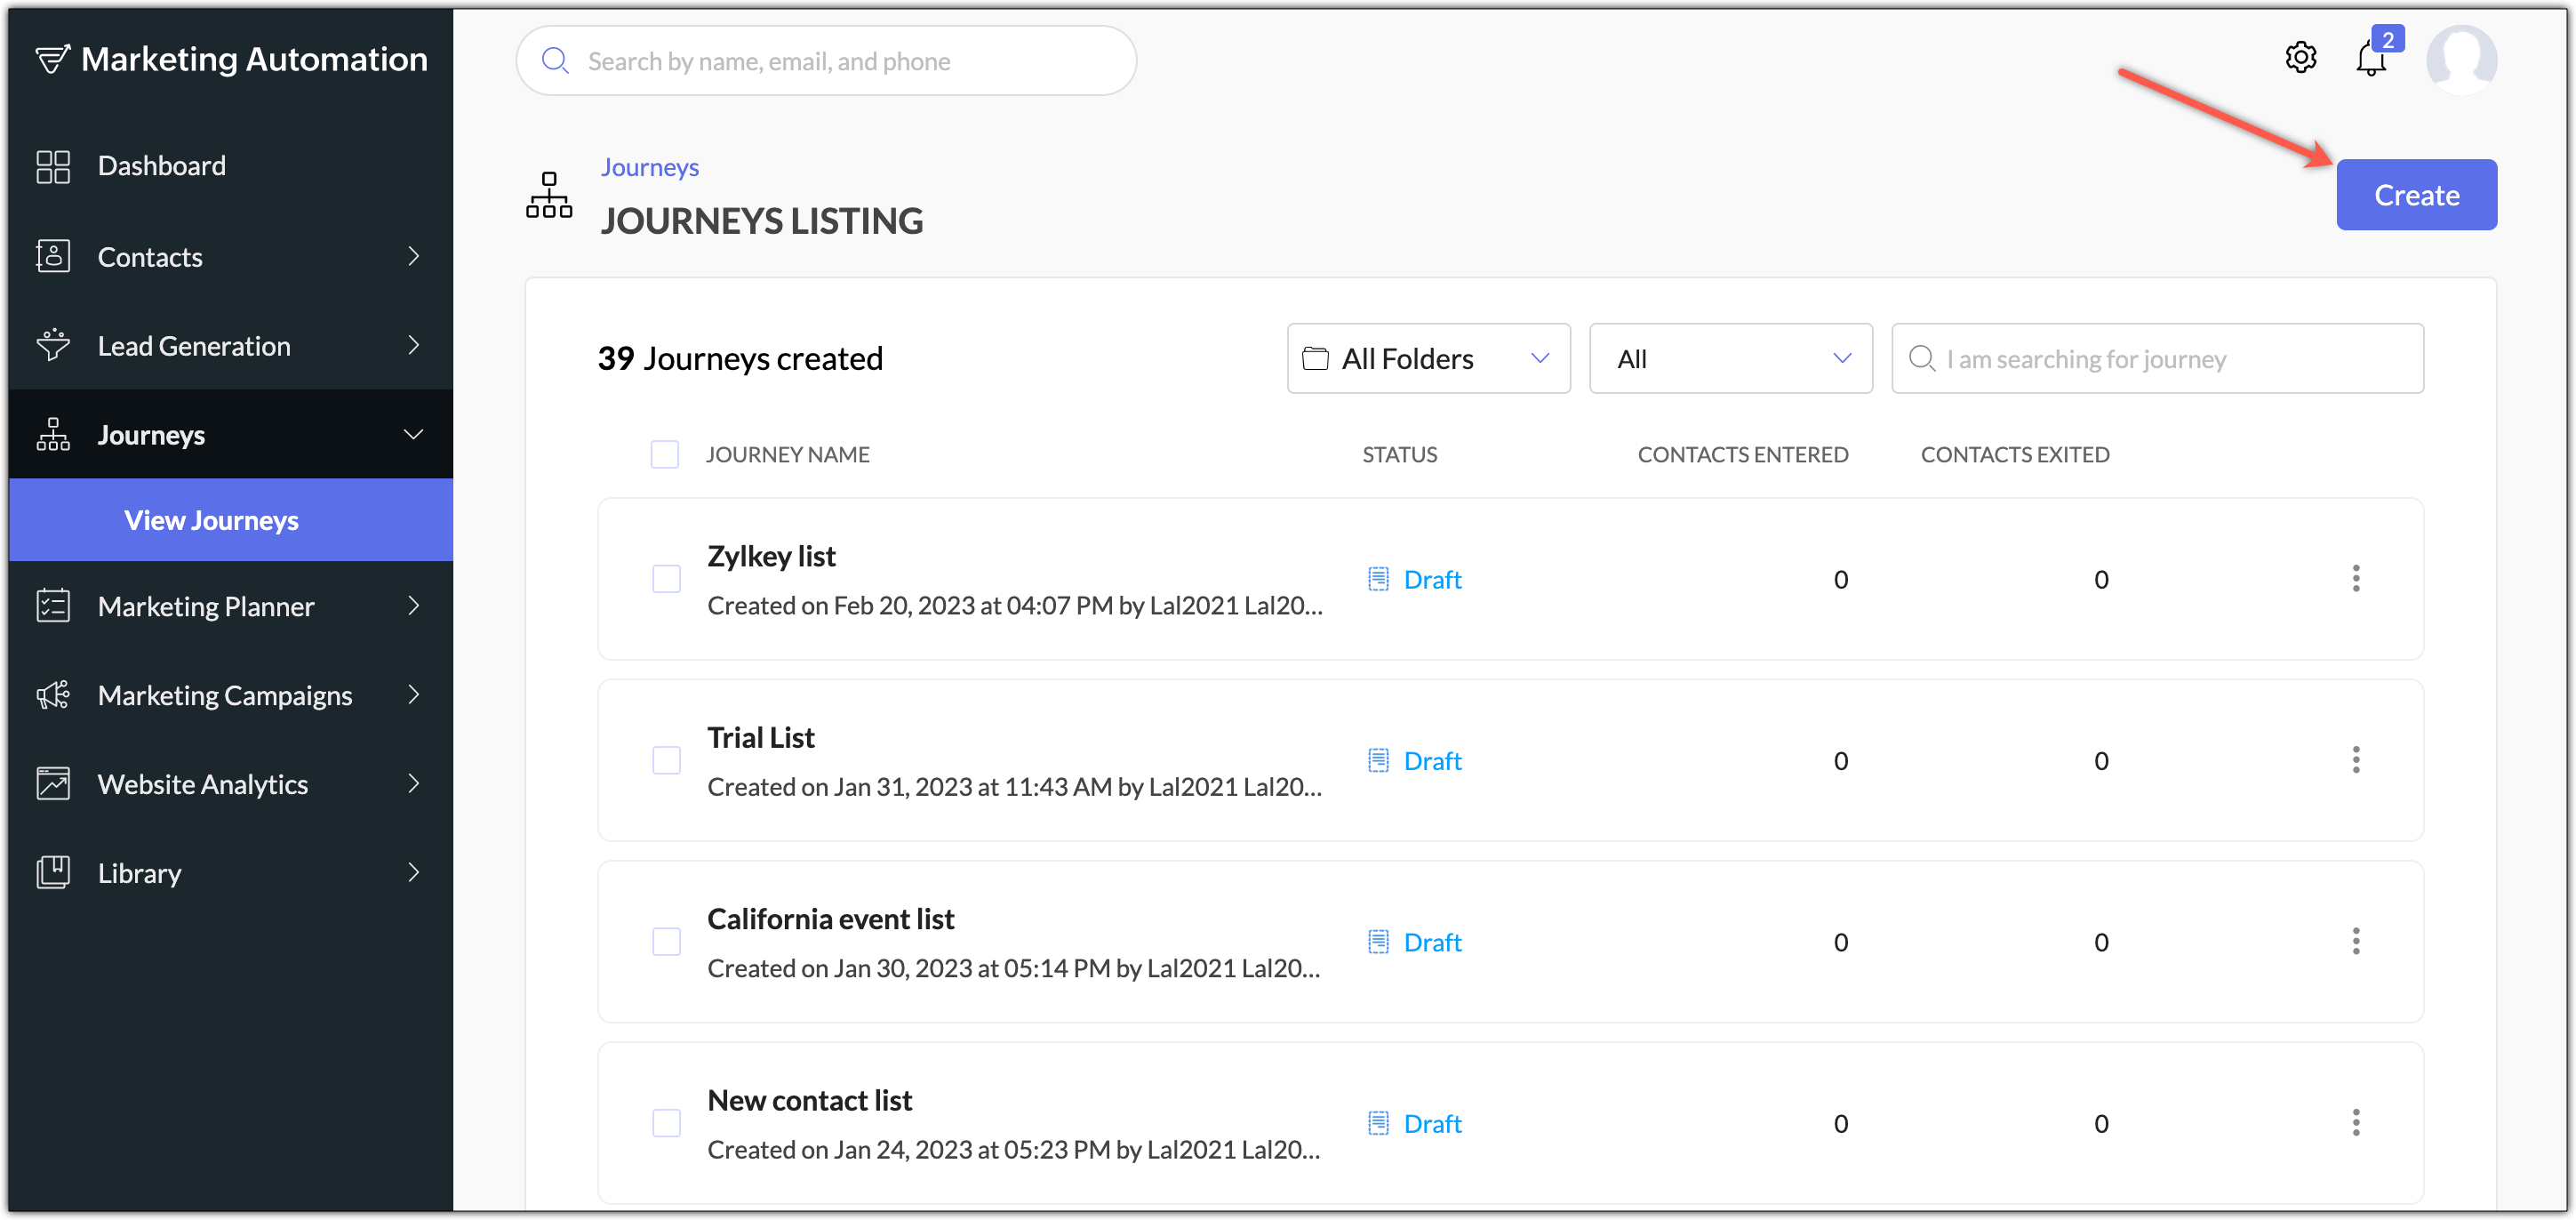Click the blue Create button
The height and width of the screenshot is (1220, 2576).
[2416, 195]
